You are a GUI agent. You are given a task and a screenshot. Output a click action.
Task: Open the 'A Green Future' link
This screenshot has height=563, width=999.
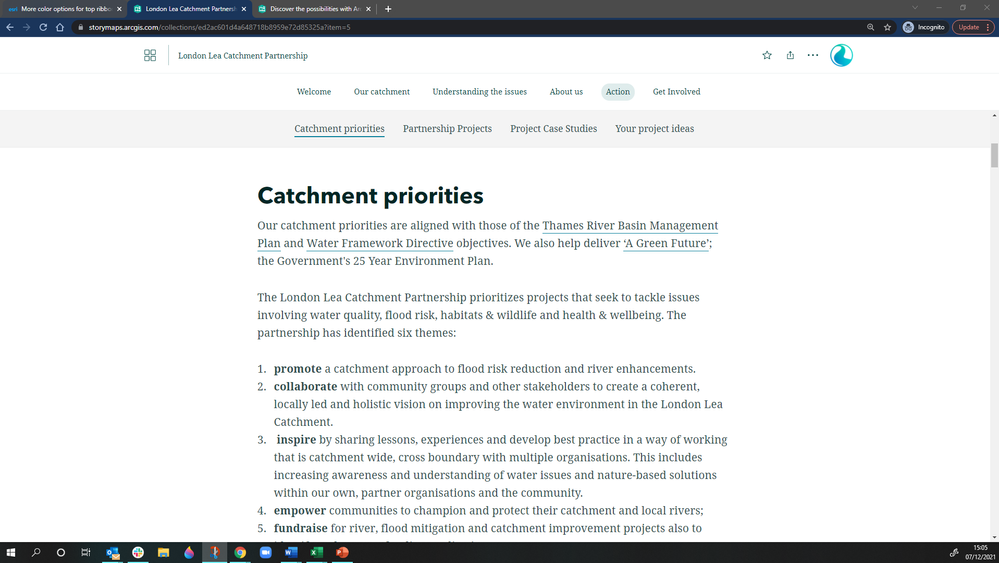coord(666,243)
